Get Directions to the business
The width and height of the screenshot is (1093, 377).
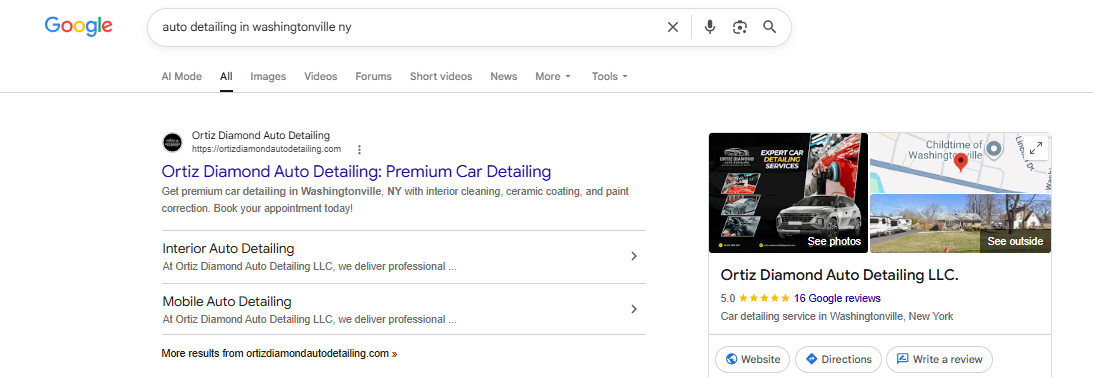[839, 360]
